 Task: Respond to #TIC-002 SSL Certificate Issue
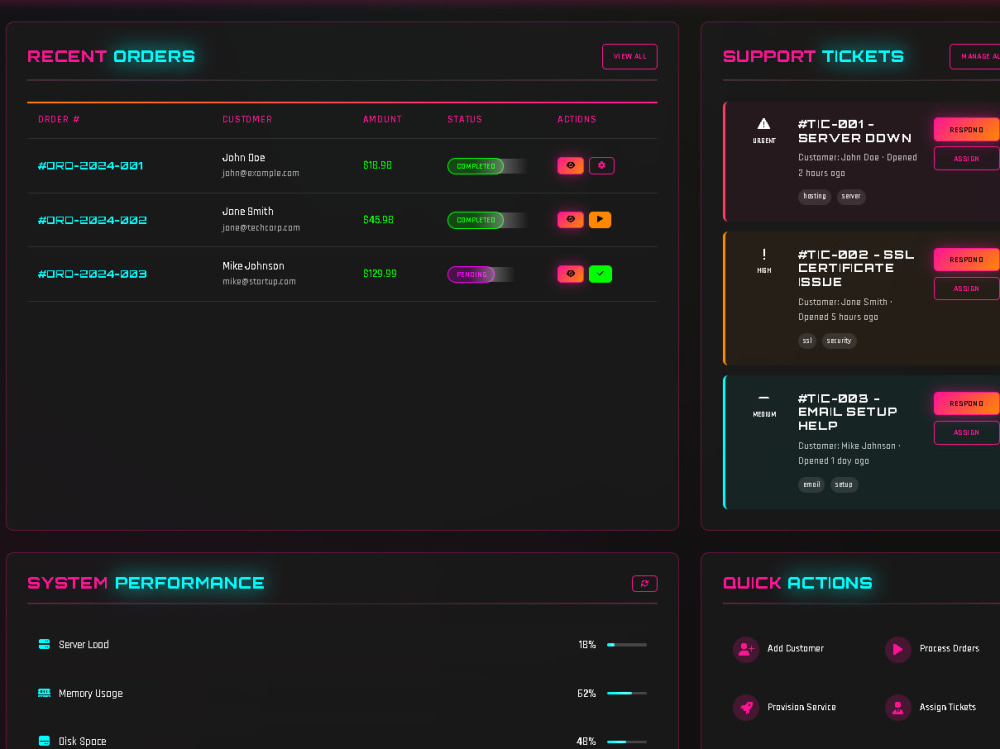(x=966, y=260)
